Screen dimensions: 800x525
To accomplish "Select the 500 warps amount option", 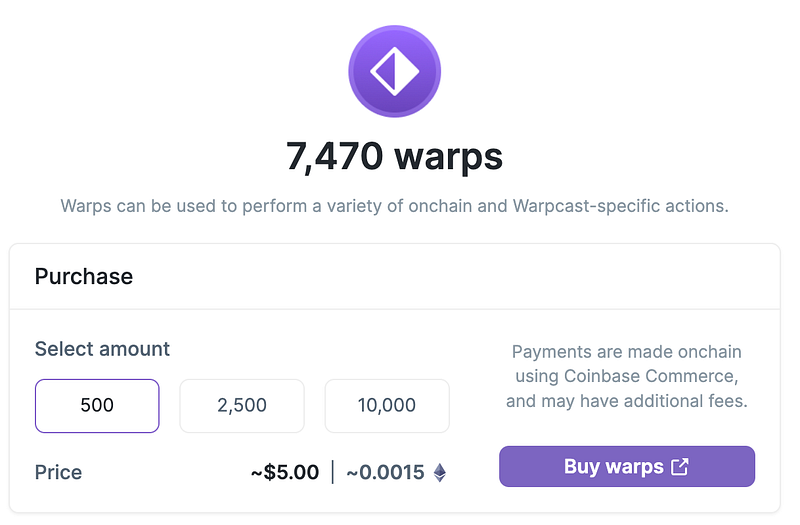I will click(x=97, y=406).
